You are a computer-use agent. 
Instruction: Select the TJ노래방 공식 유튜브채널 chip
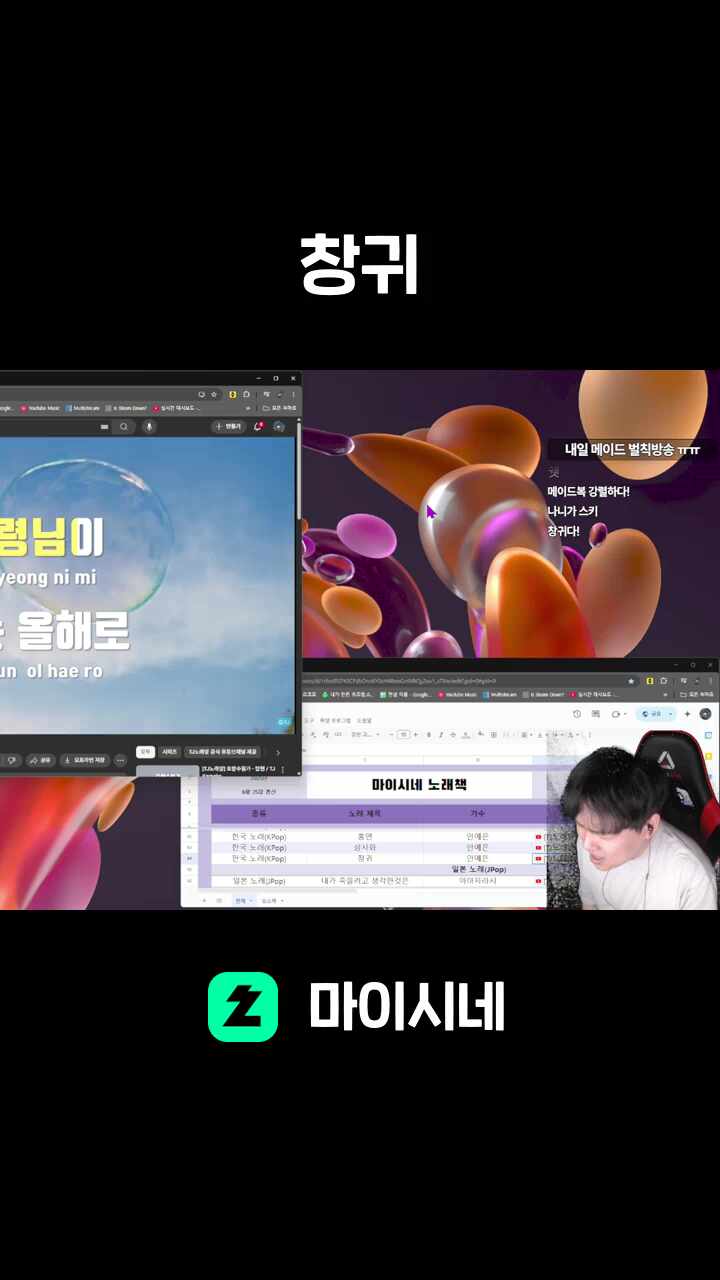222,752
